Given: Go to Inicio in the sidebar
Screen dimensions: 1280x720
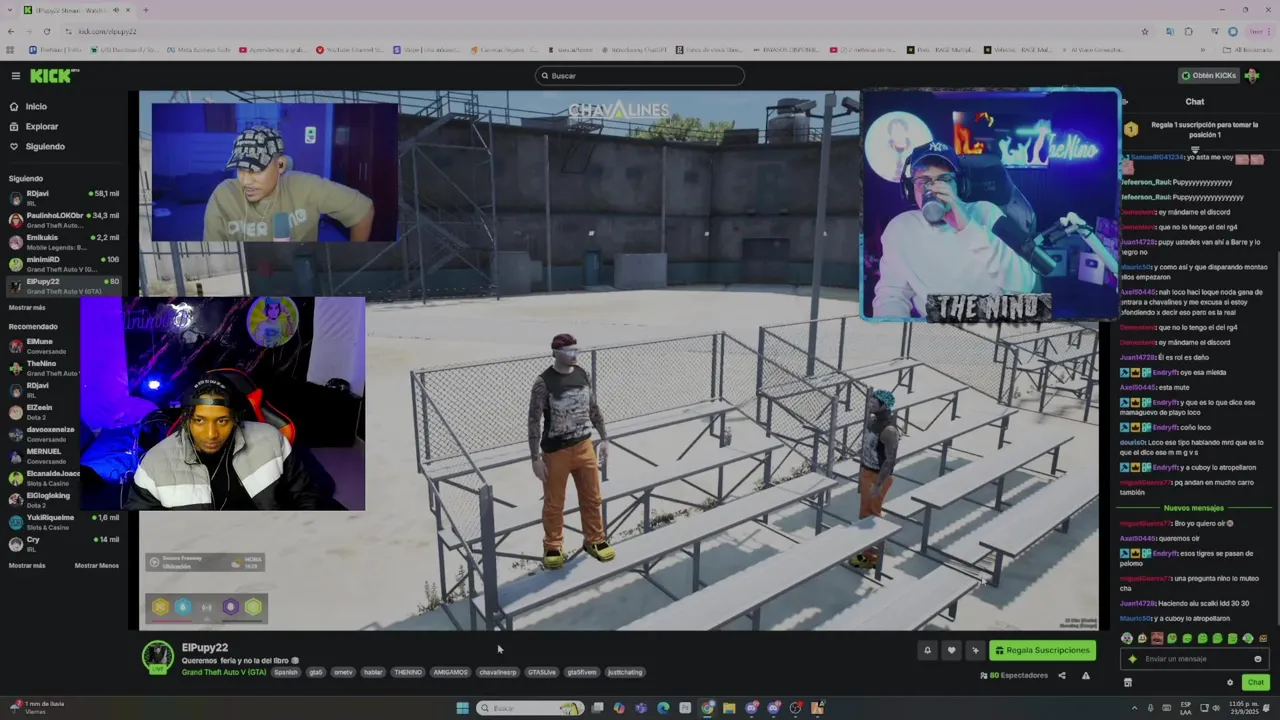Looking at the screenshot, I should [x=36, y=106].
